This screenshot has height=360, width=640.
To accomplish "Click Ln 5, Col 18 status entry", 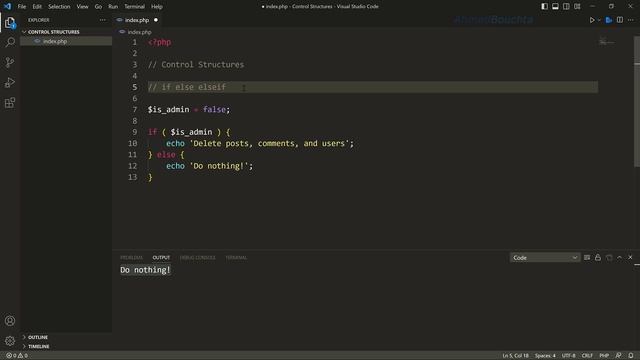I will 515,356.
